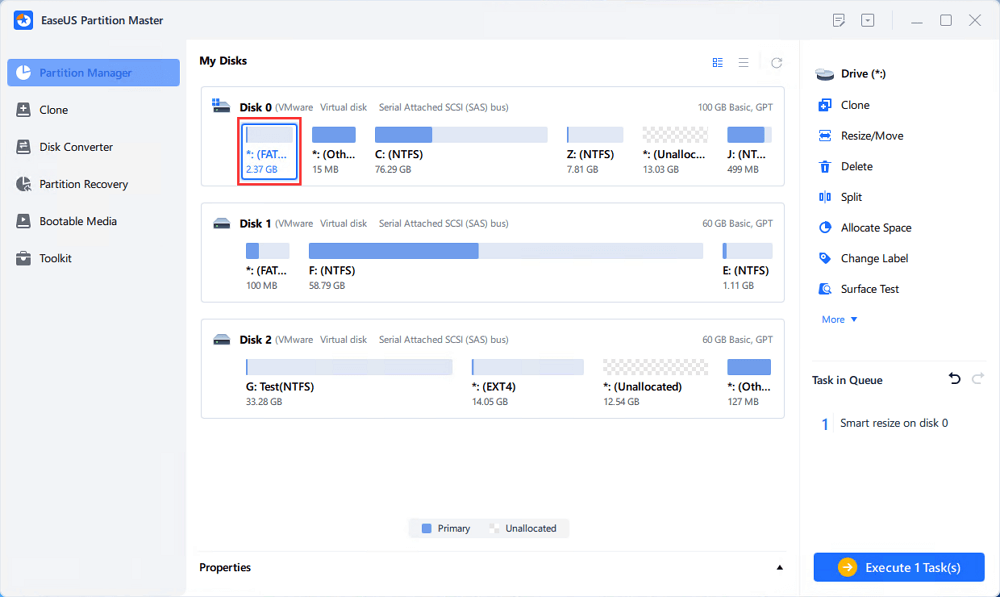
Task: Select the J: 499 MB partition
Action: (x=749, y=151)
